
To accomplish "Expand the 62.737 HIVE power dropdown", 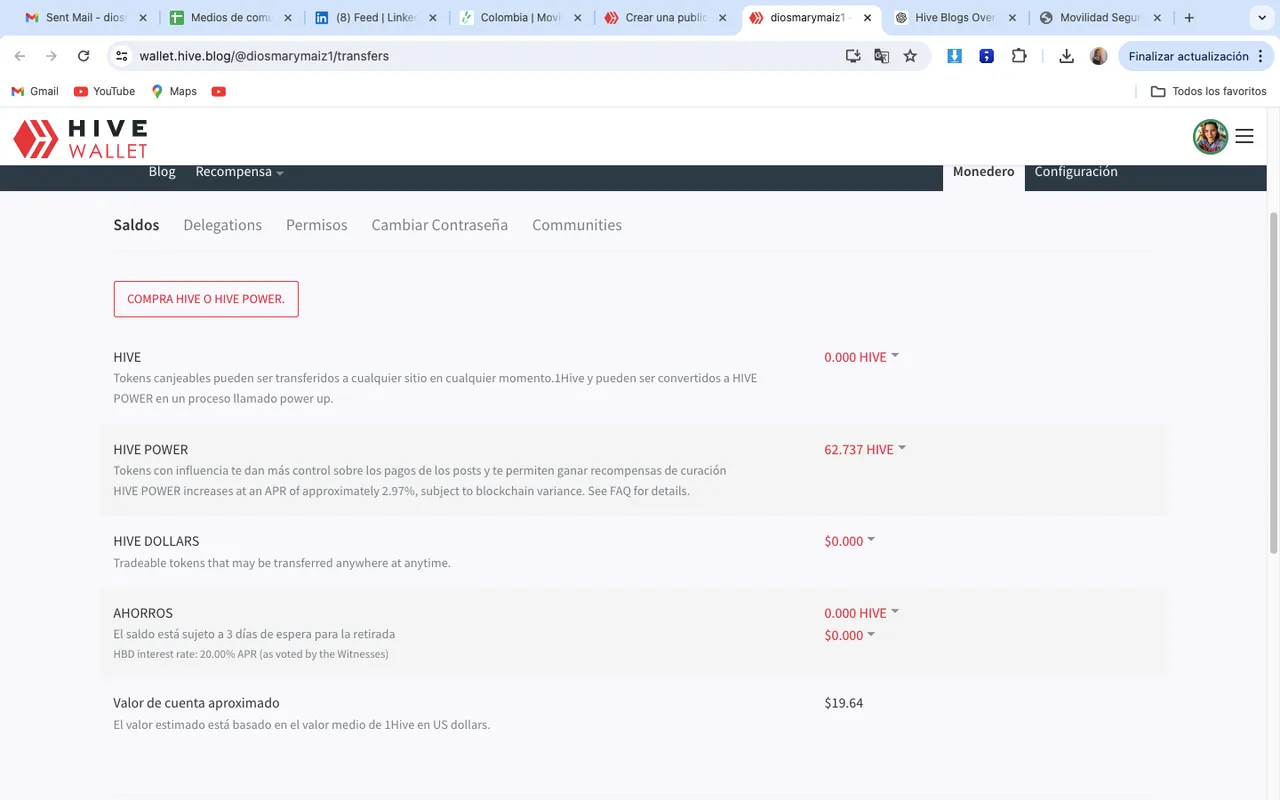I will pyautogui.click(x=865, y=449).
